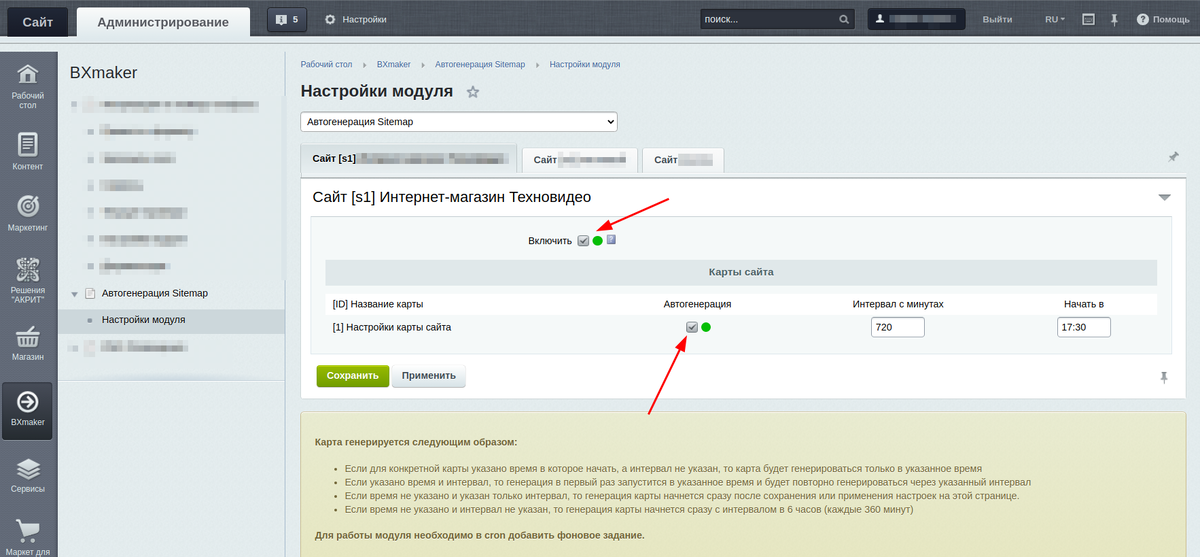The width and height of the screenshot is (1200, 557).
Task: Select the third Сайт settings tab
Action: tap(683, 160)
